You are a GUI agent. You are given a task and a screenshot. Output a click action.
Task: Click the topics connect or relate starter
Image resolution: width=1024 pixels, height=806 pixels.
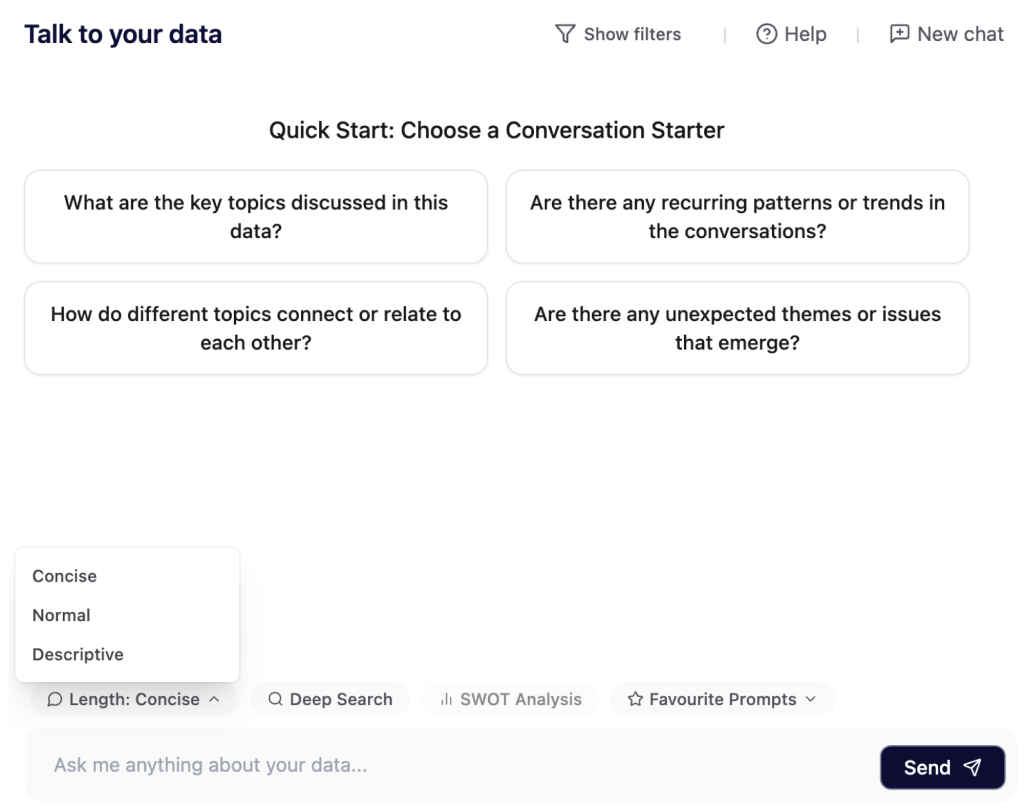tap(256, 328)
